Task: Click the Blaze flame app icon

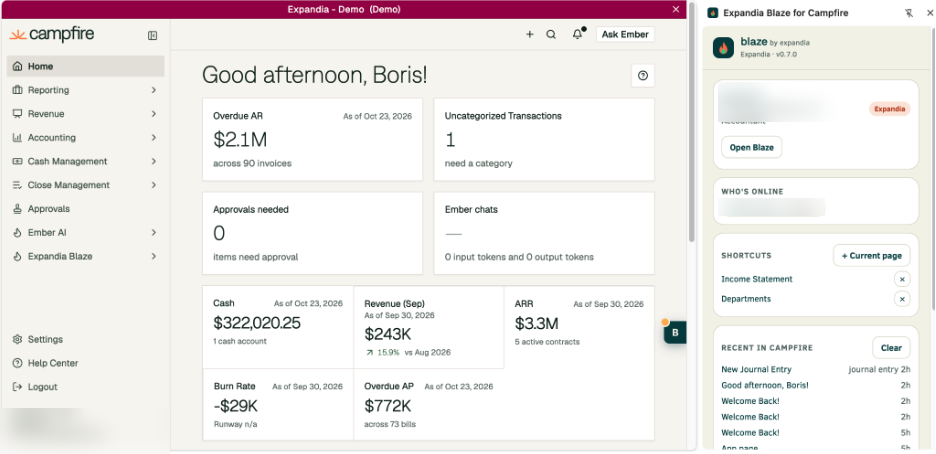Action: click(x=723, y=48)
